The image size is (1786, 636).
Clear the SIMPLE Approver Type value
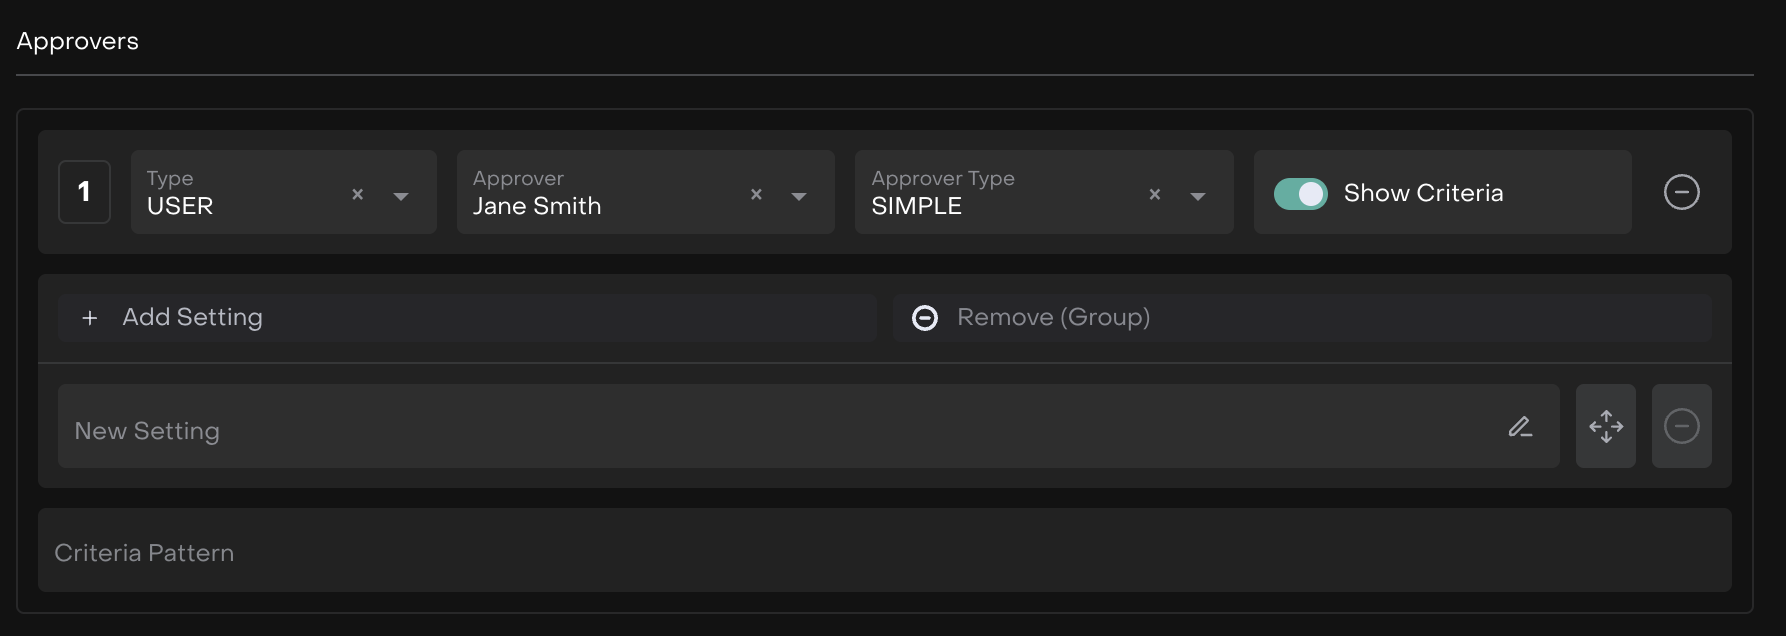pyautogui.click(x=1154, y=194)
